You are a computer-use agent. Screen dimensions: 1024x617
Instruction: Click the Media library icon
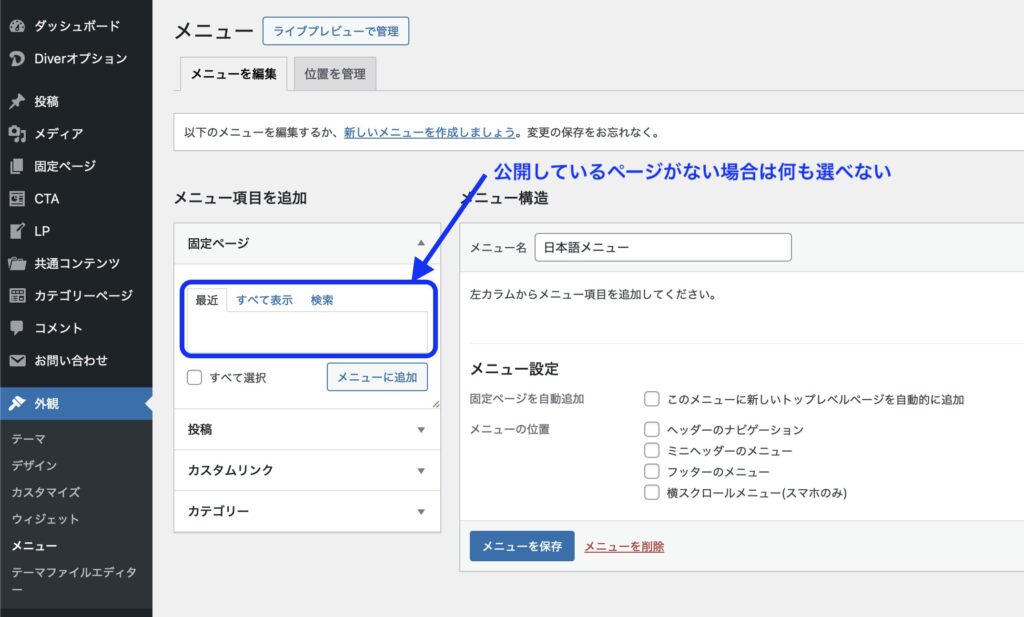17,134
